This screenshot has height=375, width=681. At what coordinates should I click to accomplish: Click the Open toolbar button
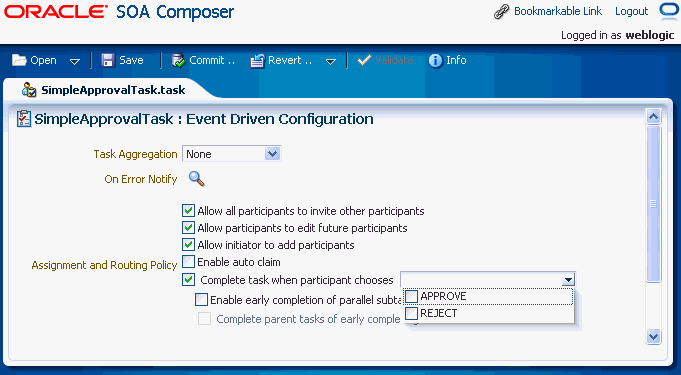[x=34, y=60]
